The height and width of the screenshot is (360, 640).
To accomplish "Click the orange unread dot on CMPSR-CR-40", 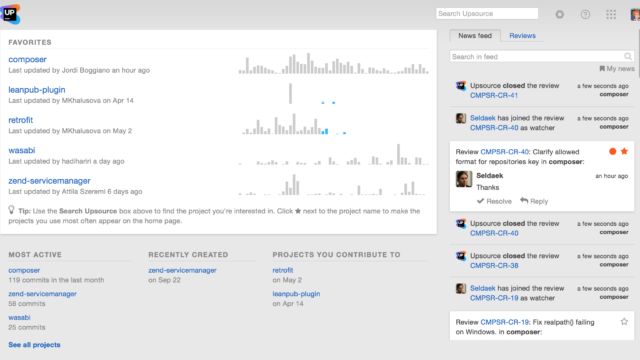I will [x=612, y=151].
